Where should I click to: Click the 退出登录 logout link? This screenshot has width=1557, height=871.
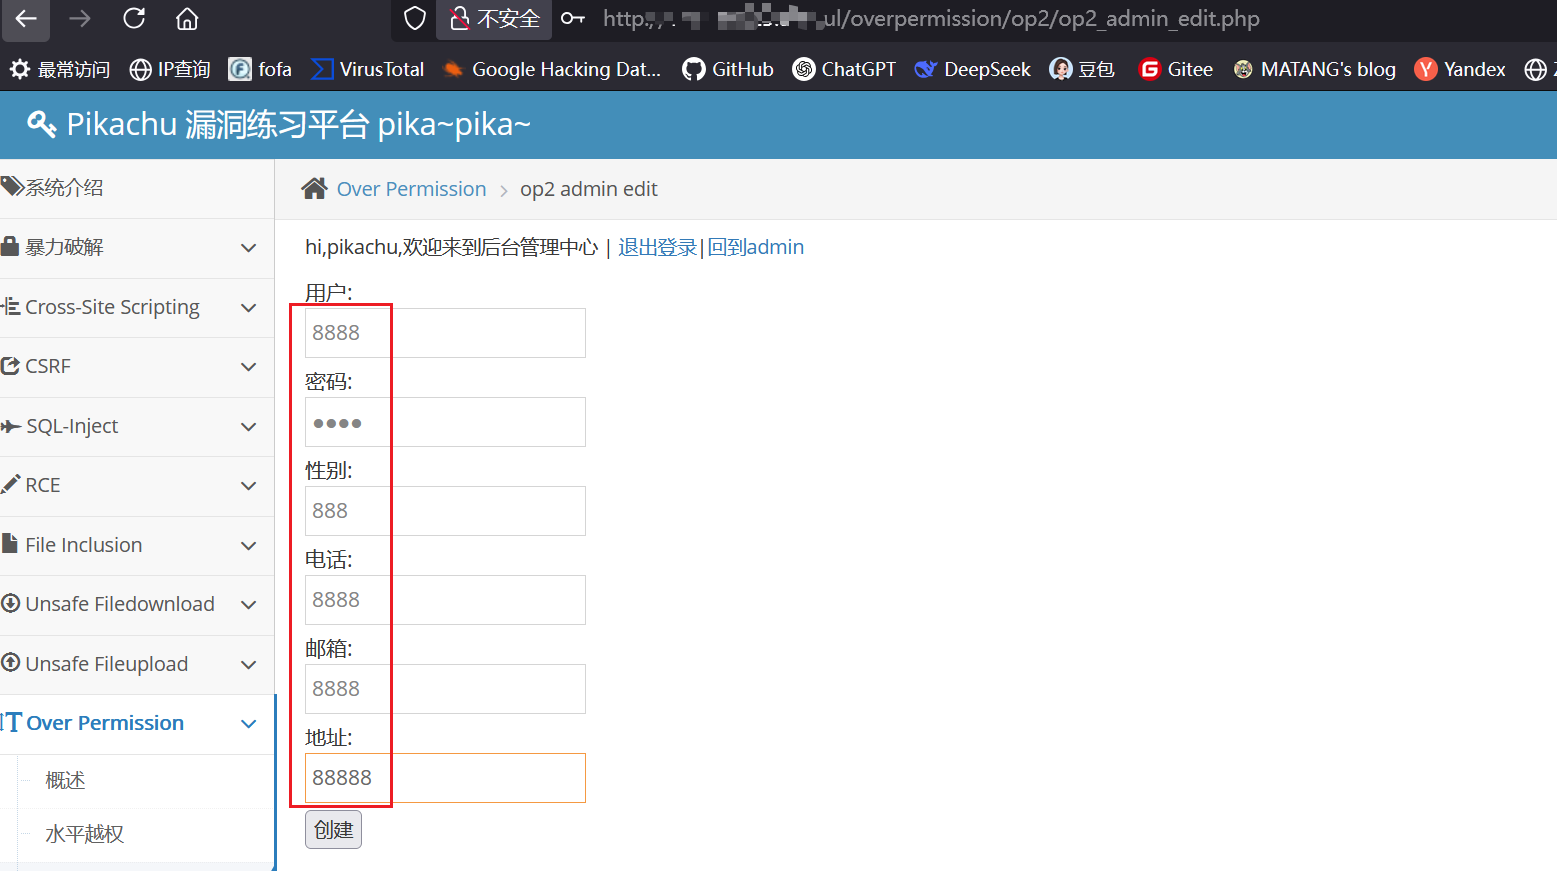tap(657, 247)
